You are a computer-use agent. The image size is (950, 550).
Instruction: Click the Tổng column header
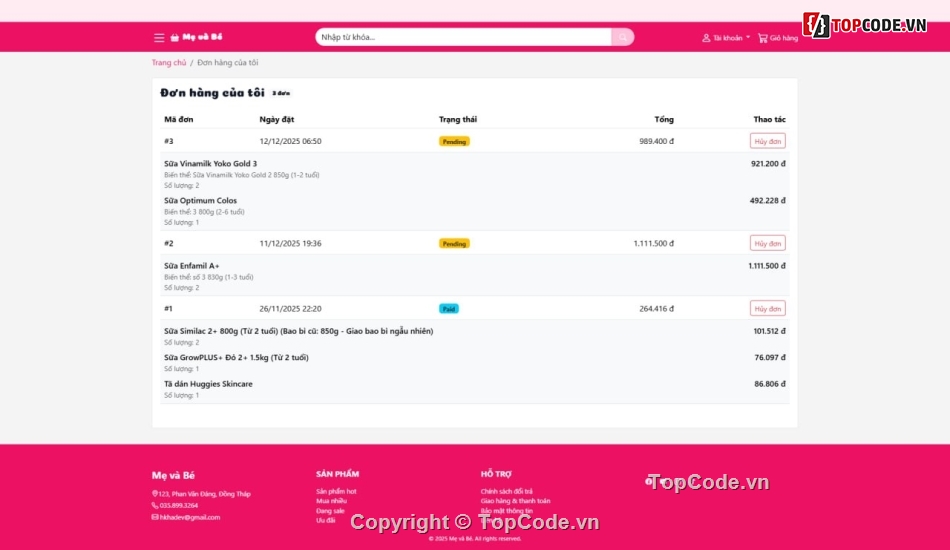[x=664, y=119]
